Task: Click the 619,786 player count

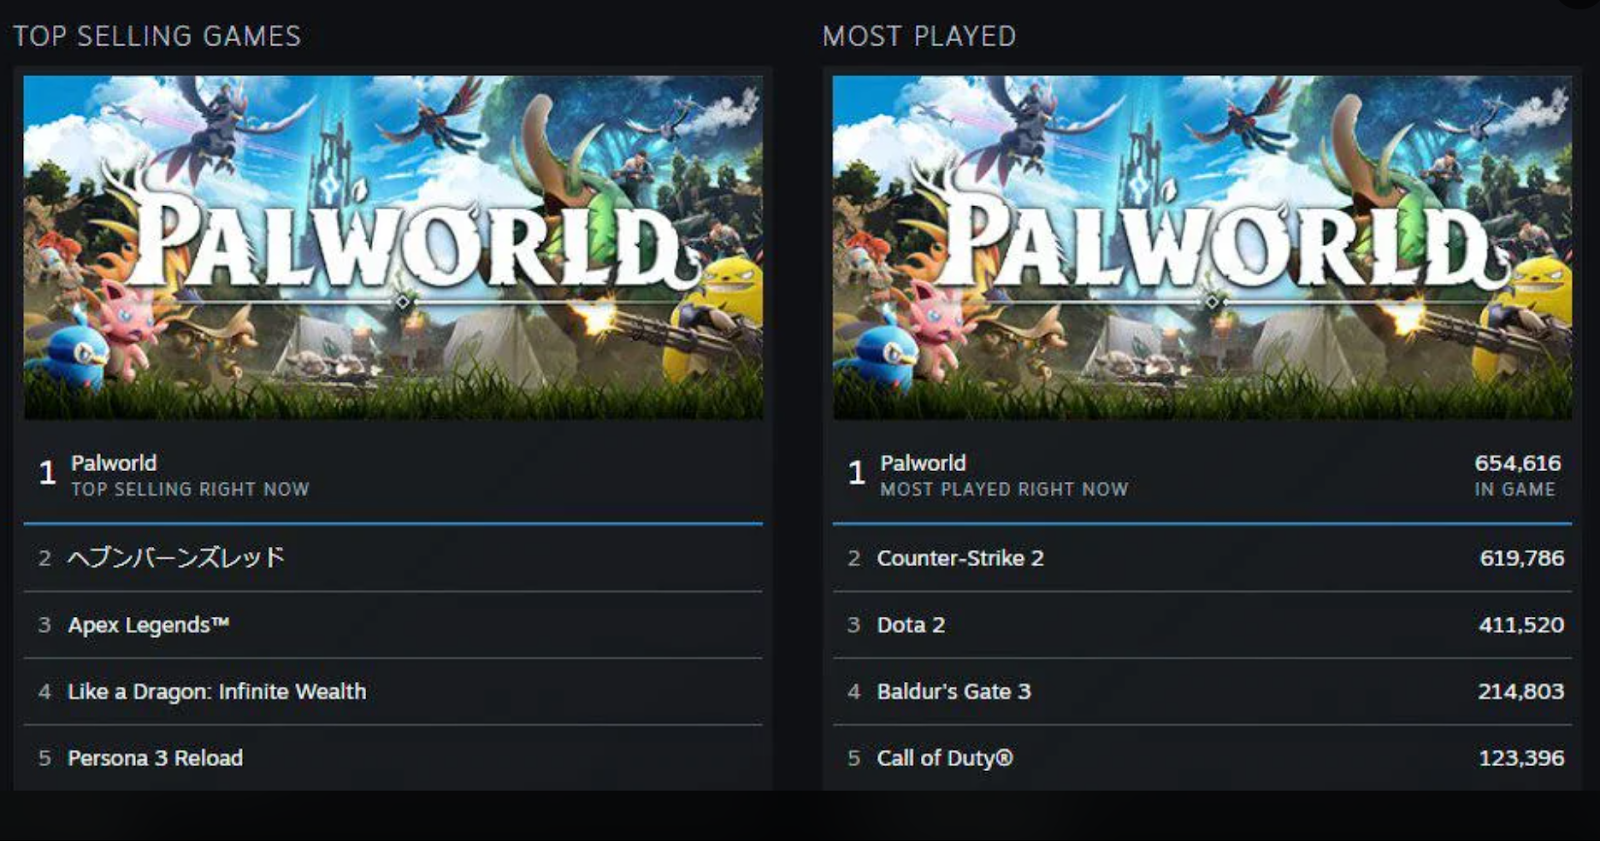Action: (1522, 558)
